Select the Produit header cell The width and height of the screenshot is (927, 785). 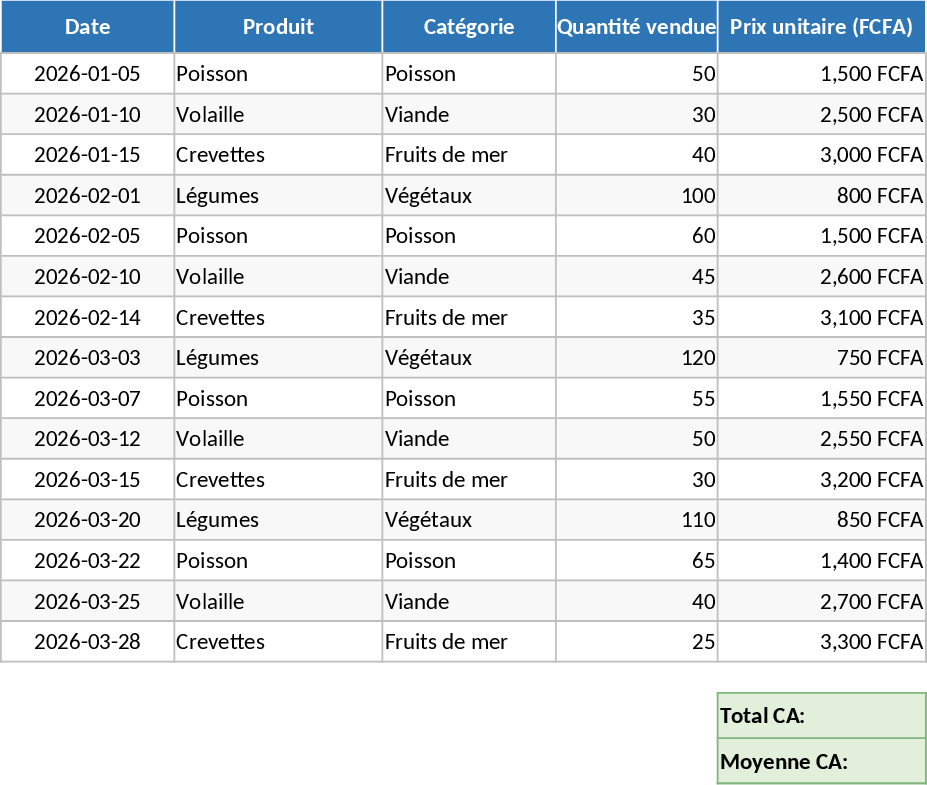tap(278, 27)
